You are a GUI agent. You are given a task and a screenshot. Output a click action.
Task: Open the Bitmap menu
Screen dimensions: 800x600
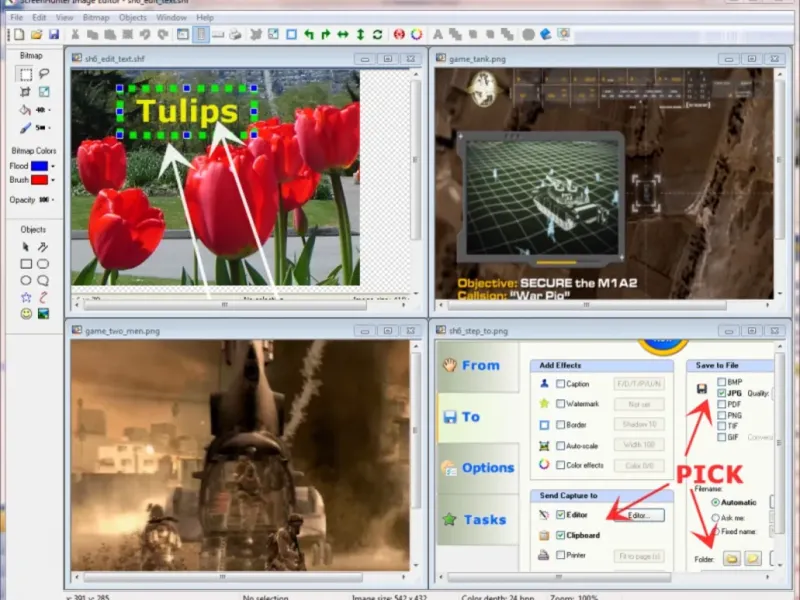[96, 17]
